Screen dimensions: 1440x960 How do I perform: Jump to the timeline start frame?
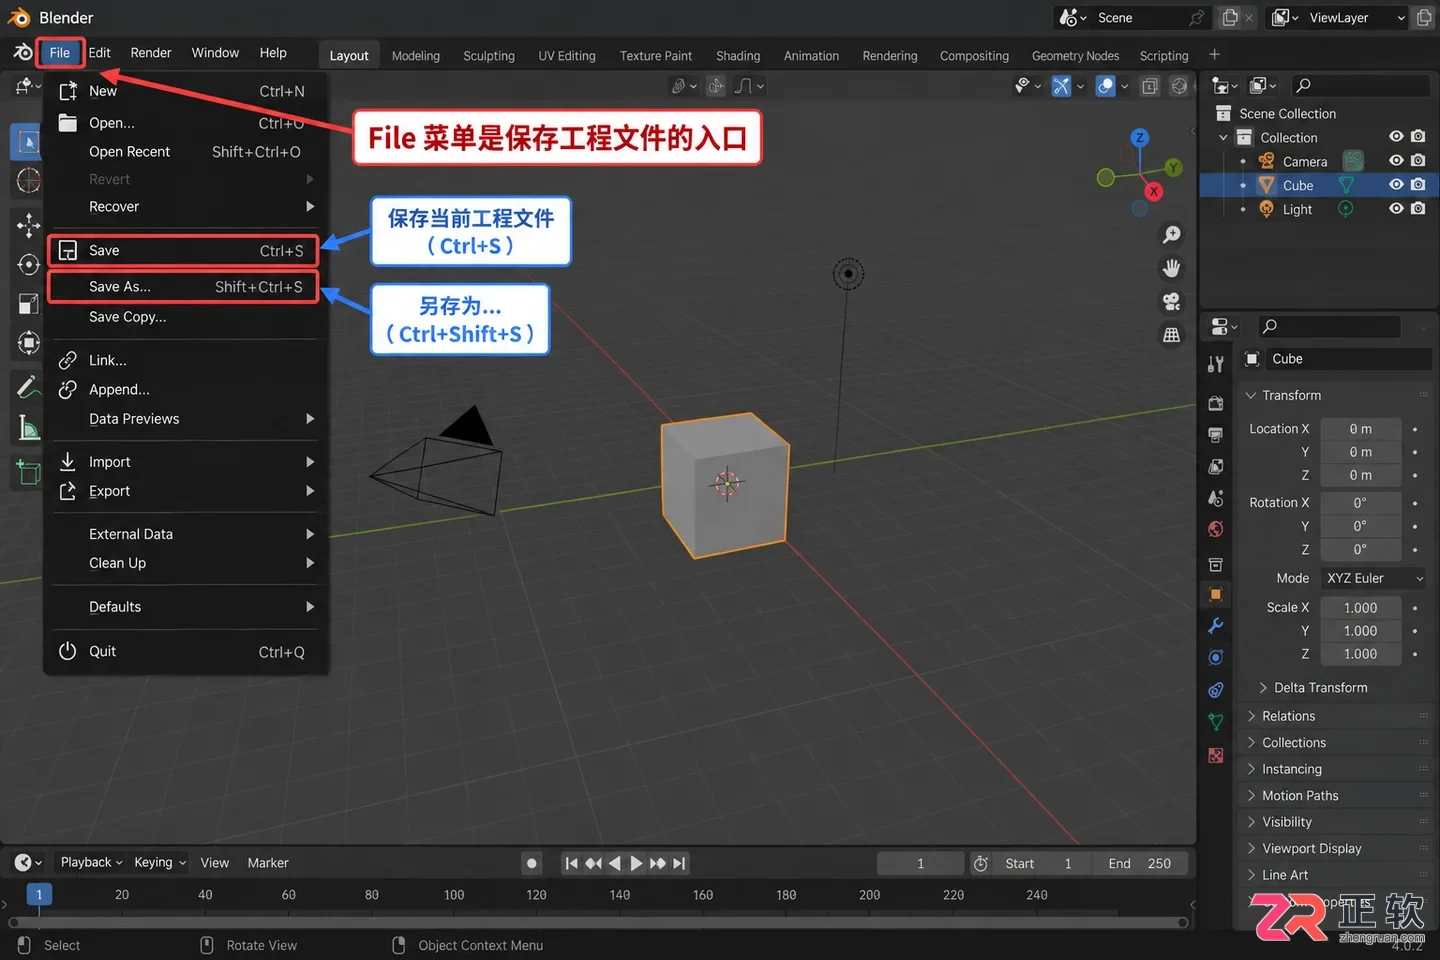coord(571,863)
